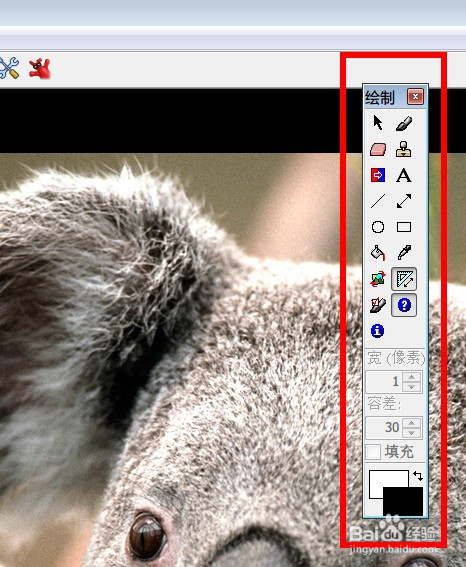
Task: Select the double-headed arrow line tool
Action: coord(404,201)
